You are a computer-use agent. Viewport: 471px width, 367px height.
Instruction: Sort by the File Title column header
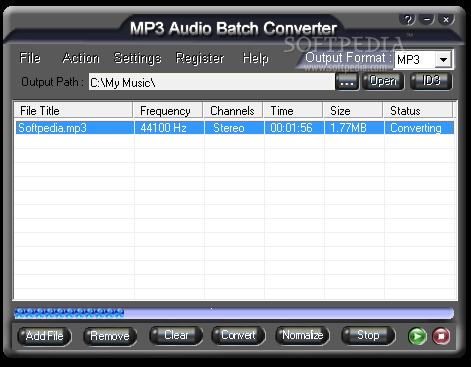(x=73, y=111)
